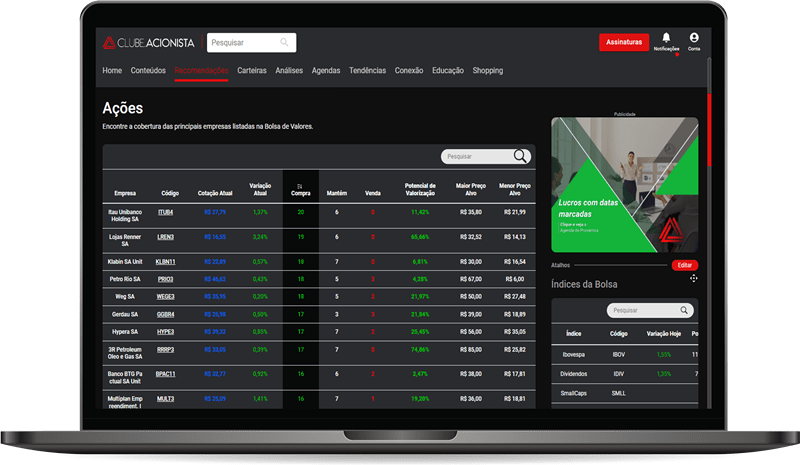800x465 pixels.
Task: Sort by the Mantém column header
Action: click(x=337, y=193)
